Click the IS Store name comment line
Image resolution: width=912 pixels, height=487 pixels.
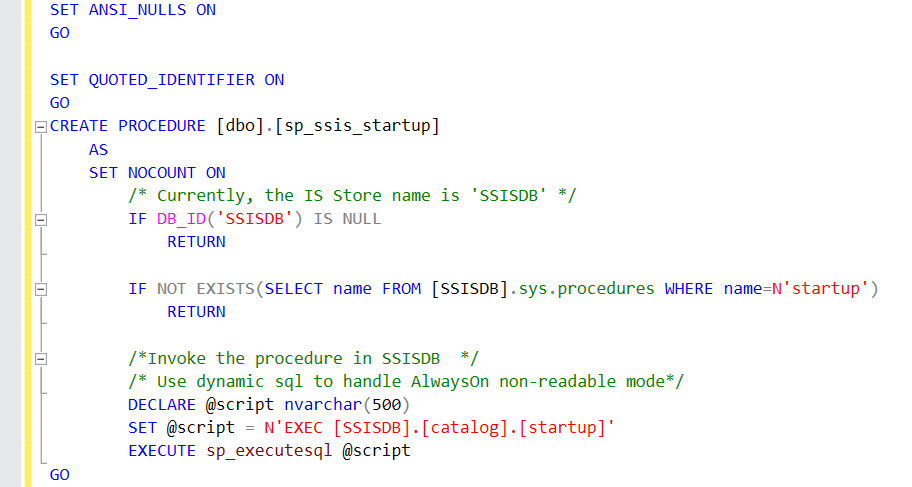352,196
